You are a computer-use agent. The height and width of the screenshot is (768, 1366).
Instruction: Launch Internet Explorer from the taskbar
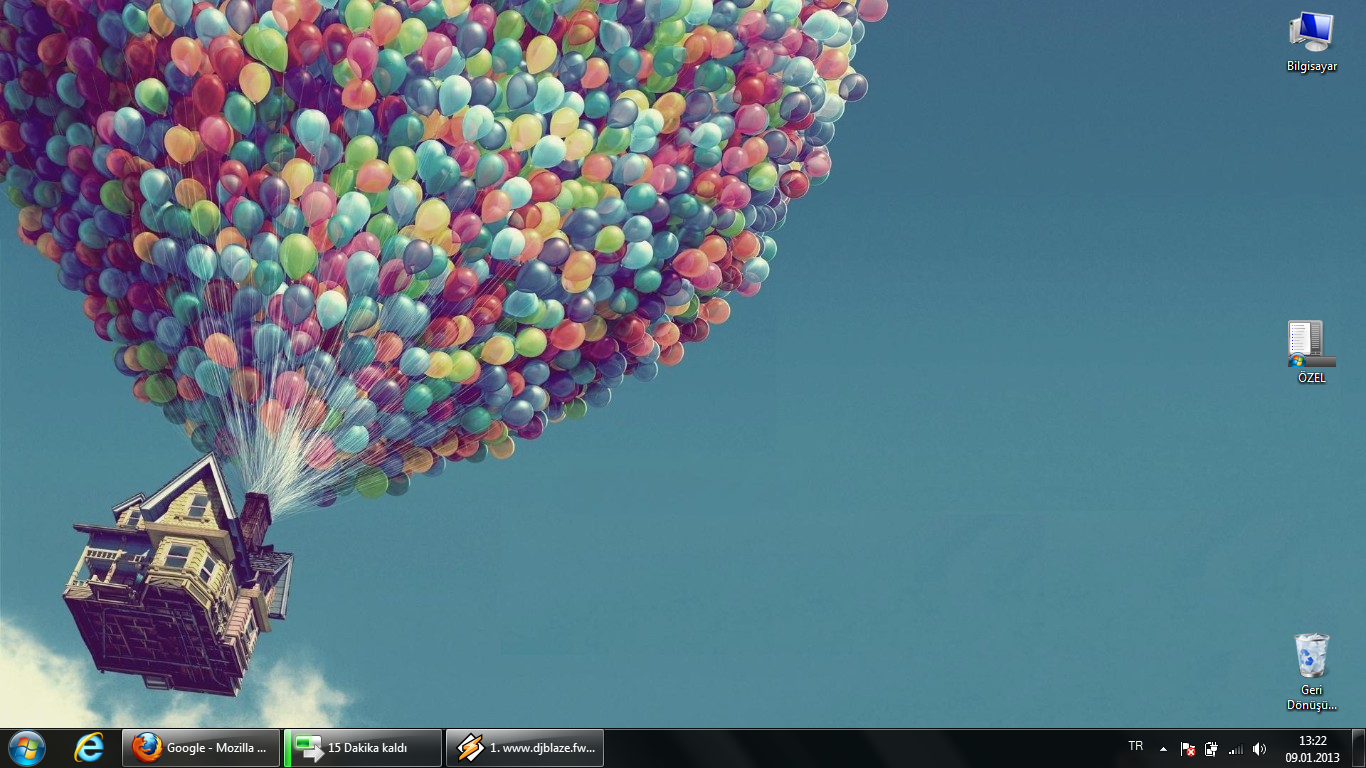click(90, 748)
